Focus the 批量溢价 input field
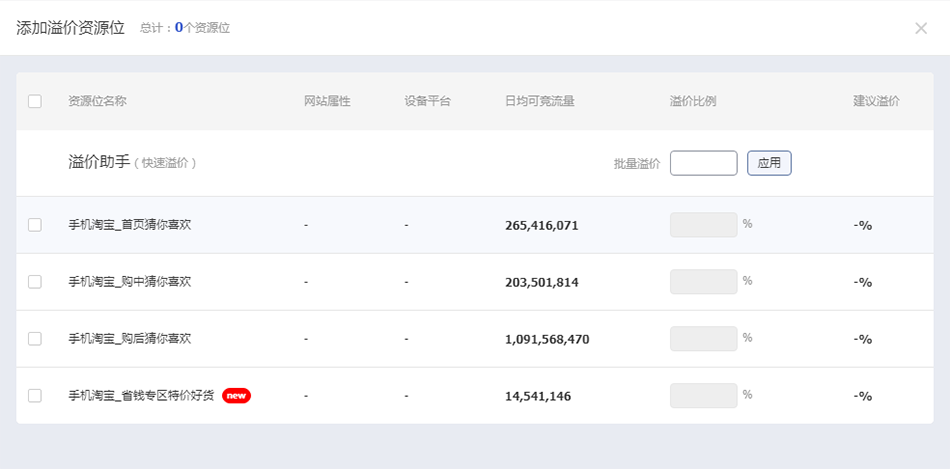This screenshot has width=950, height=469. (703, 163)
